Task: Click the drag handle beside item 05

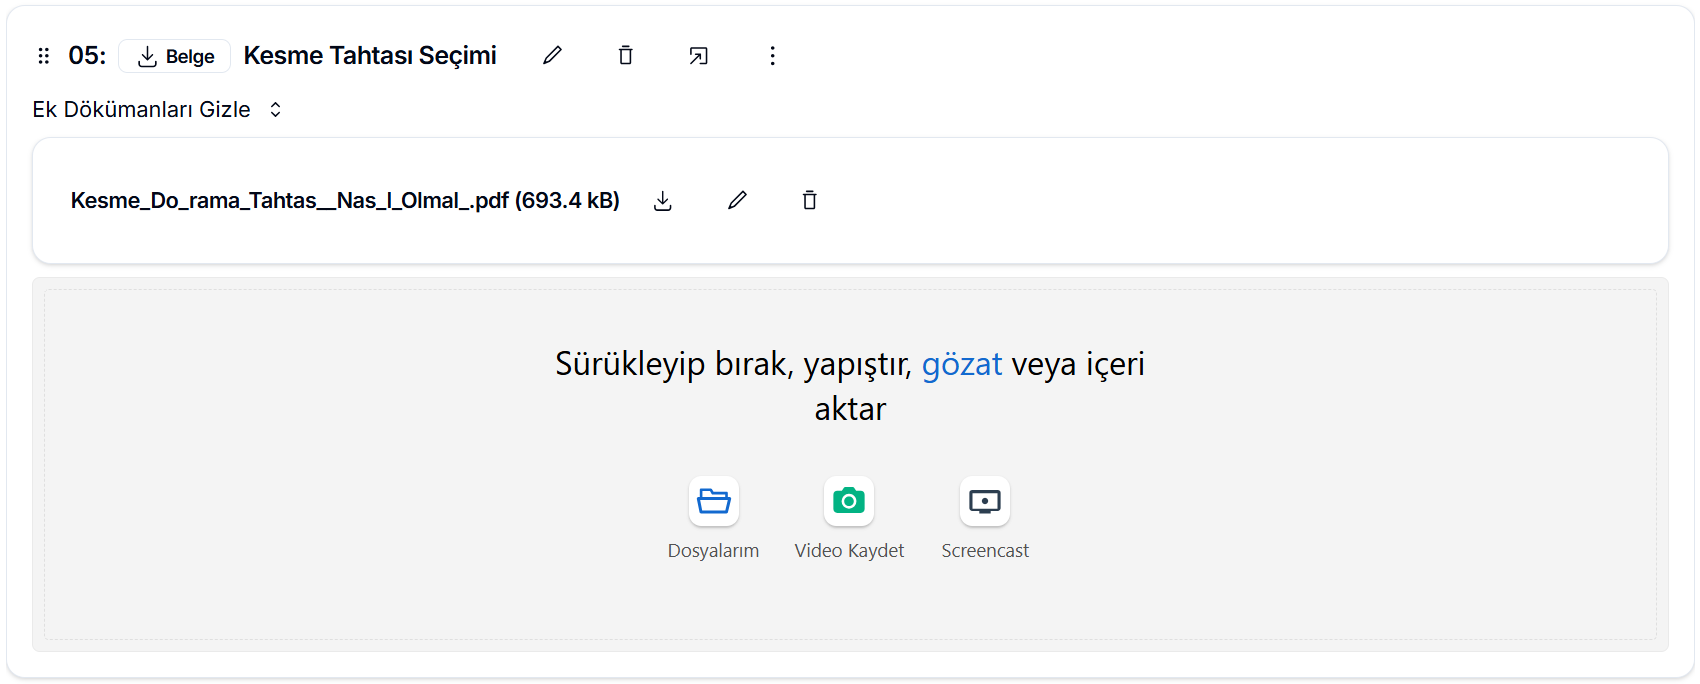Action: 43,56
